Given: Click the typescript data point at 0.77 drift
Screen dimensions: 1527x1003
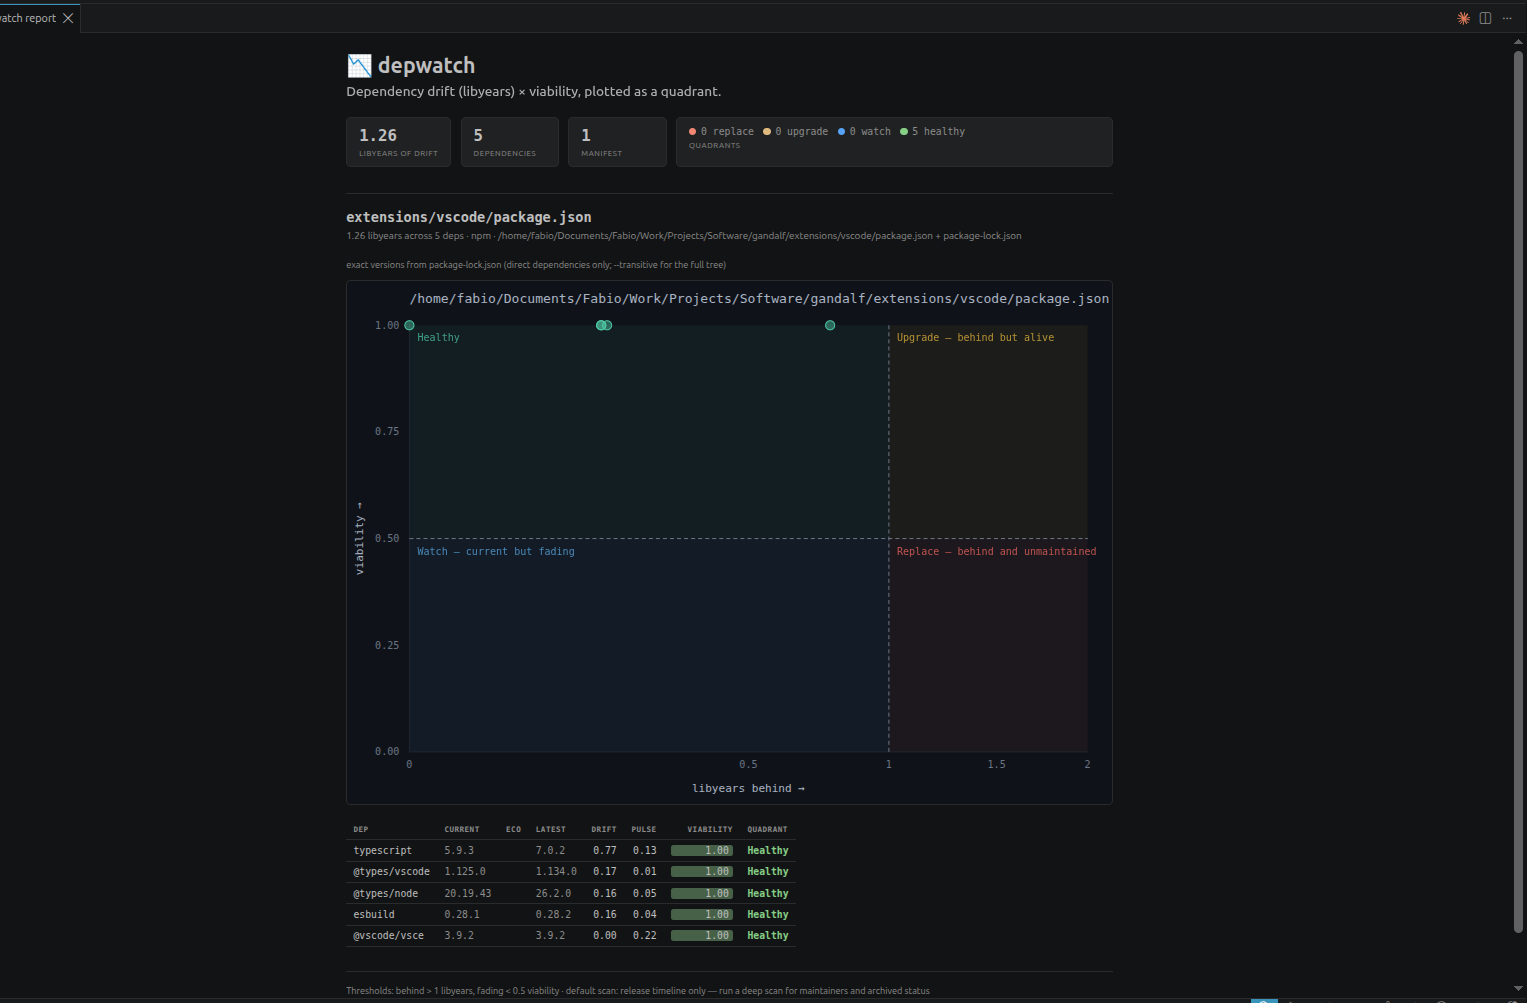Looking at the screenshot, I should [830, 325].
